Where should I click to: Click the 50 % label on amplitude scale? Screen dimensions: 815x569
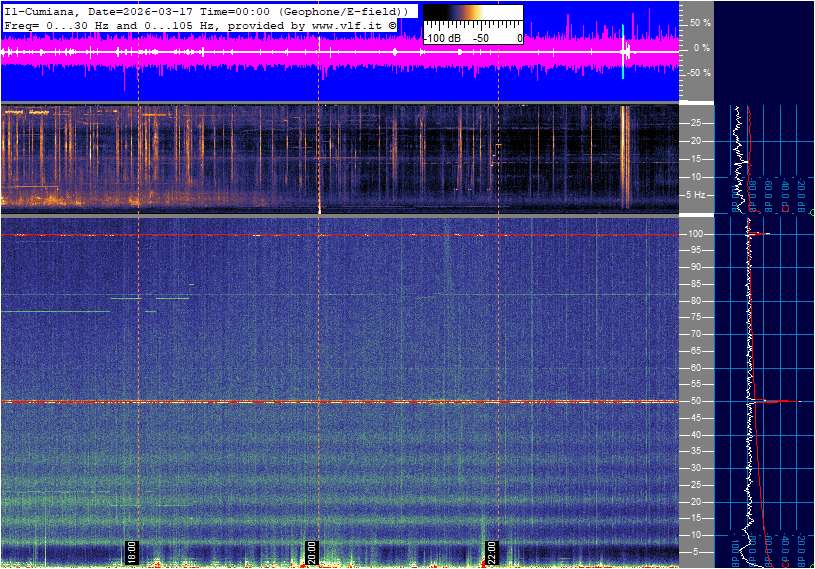pos(699,22)
